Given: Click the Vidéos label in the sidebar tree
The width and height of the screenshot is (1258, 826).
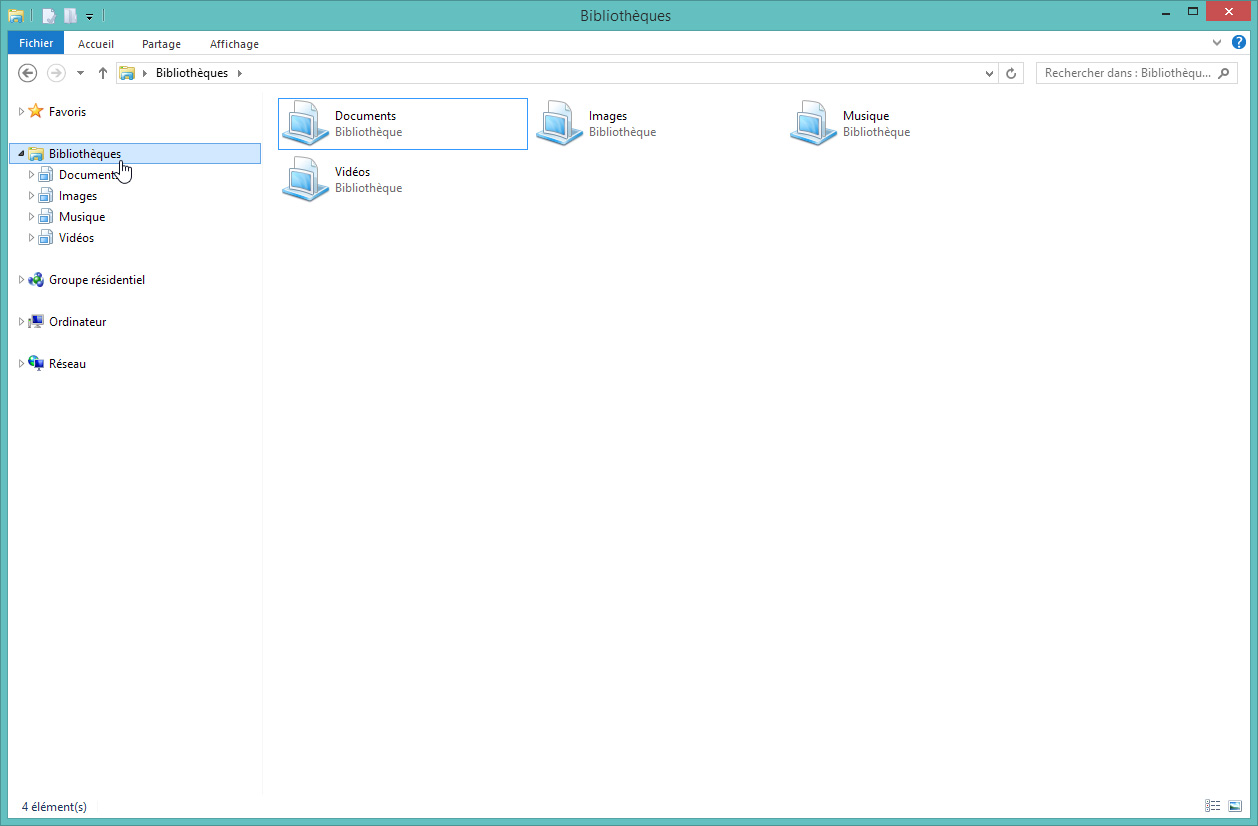Looking at the screenshot, I should point(77,238).
